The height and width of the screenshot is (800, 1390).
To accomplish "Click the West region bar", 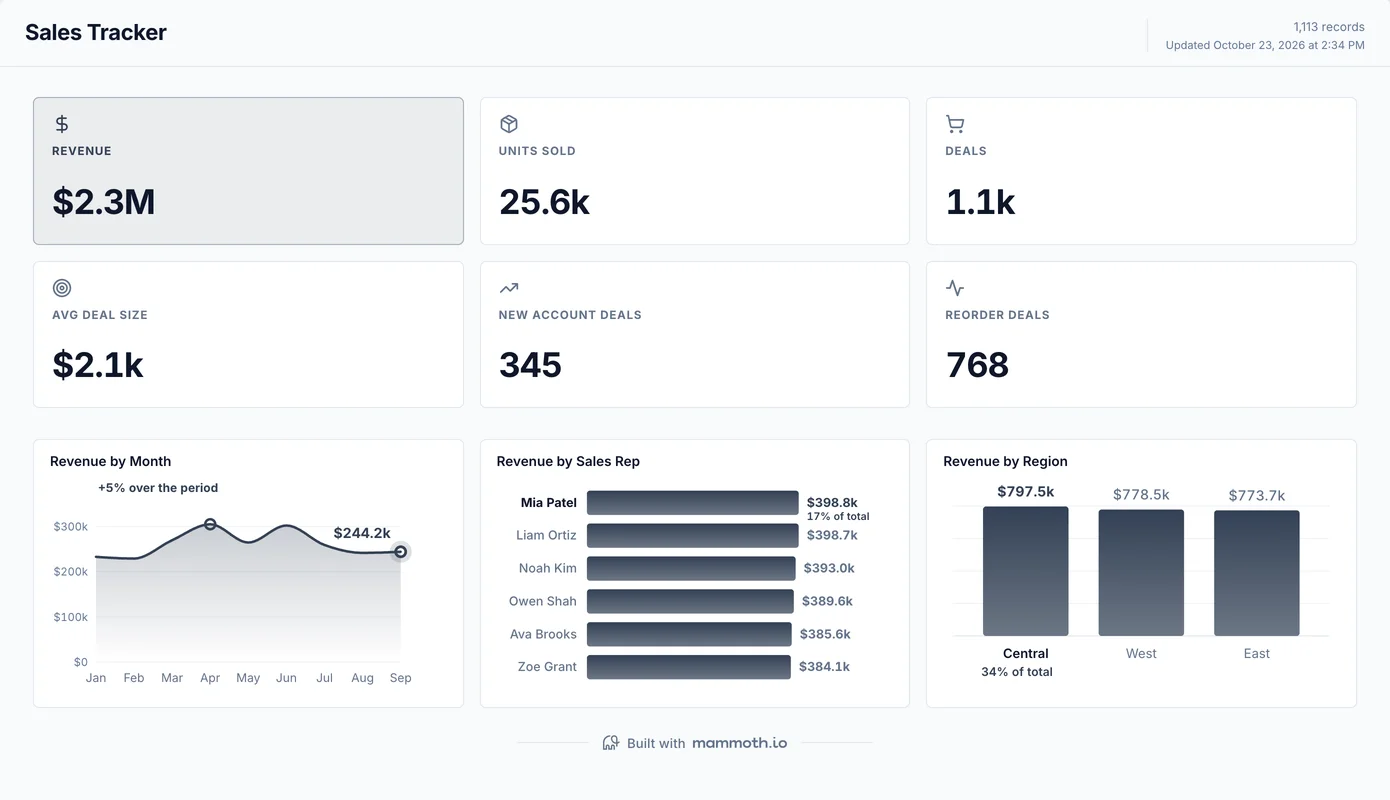I will click(x=1141, y=573).
